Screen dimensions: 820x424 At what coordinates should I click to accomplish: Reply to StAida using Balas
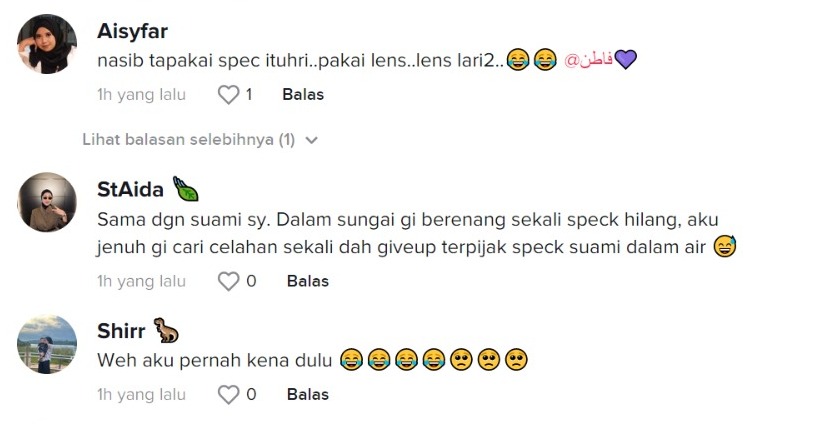307,281
